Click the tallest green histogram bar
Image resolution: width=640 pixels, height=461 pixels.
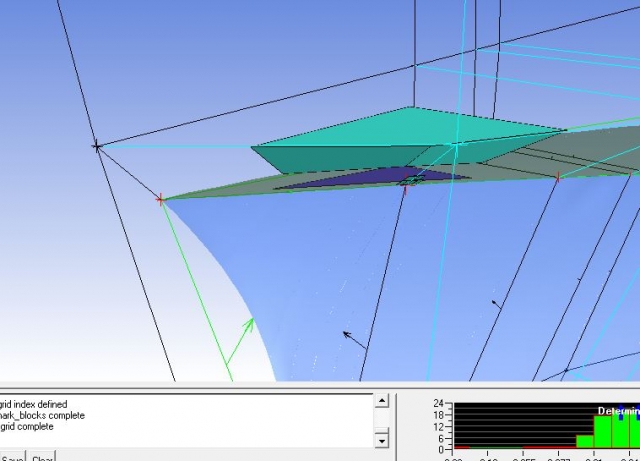[x=620, y=427]
